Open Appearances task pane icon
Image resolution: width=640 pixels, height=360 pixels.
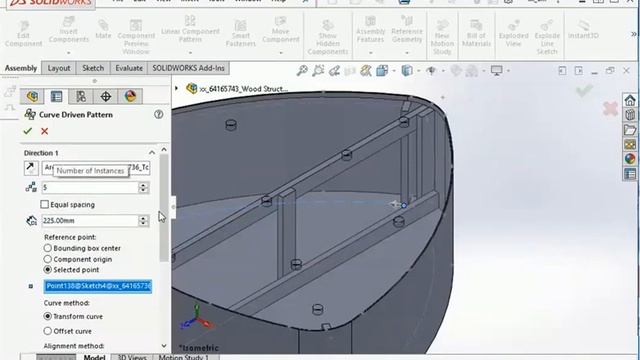(x=630, y=159)
